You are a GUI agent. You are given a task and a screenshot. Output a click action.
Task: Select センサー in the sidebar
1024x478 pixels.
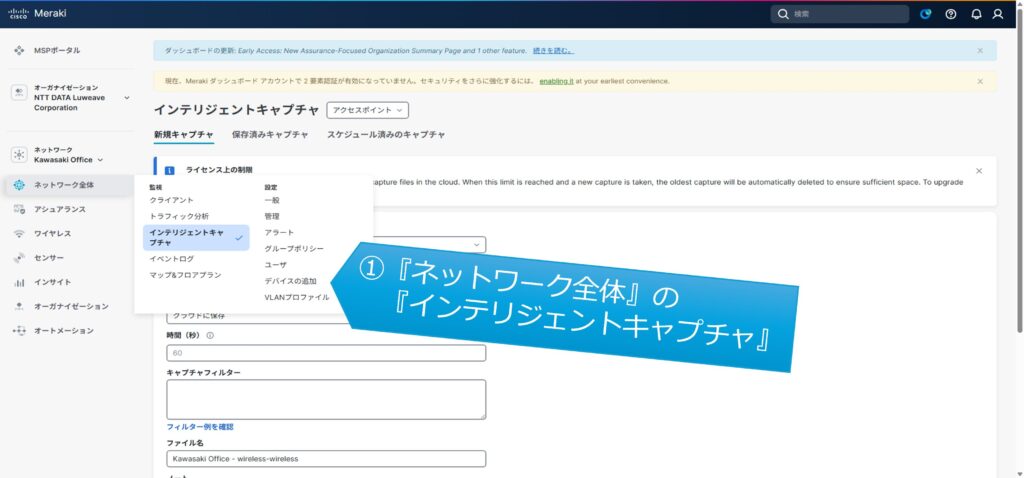click(48, 258)
